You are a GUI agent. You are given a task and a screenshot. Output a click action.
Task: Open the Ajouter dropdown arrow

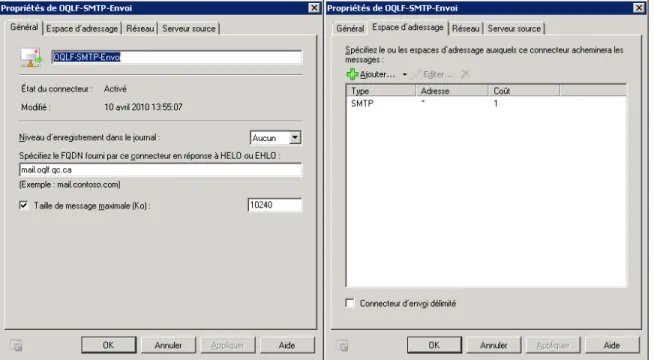[404, 75]
